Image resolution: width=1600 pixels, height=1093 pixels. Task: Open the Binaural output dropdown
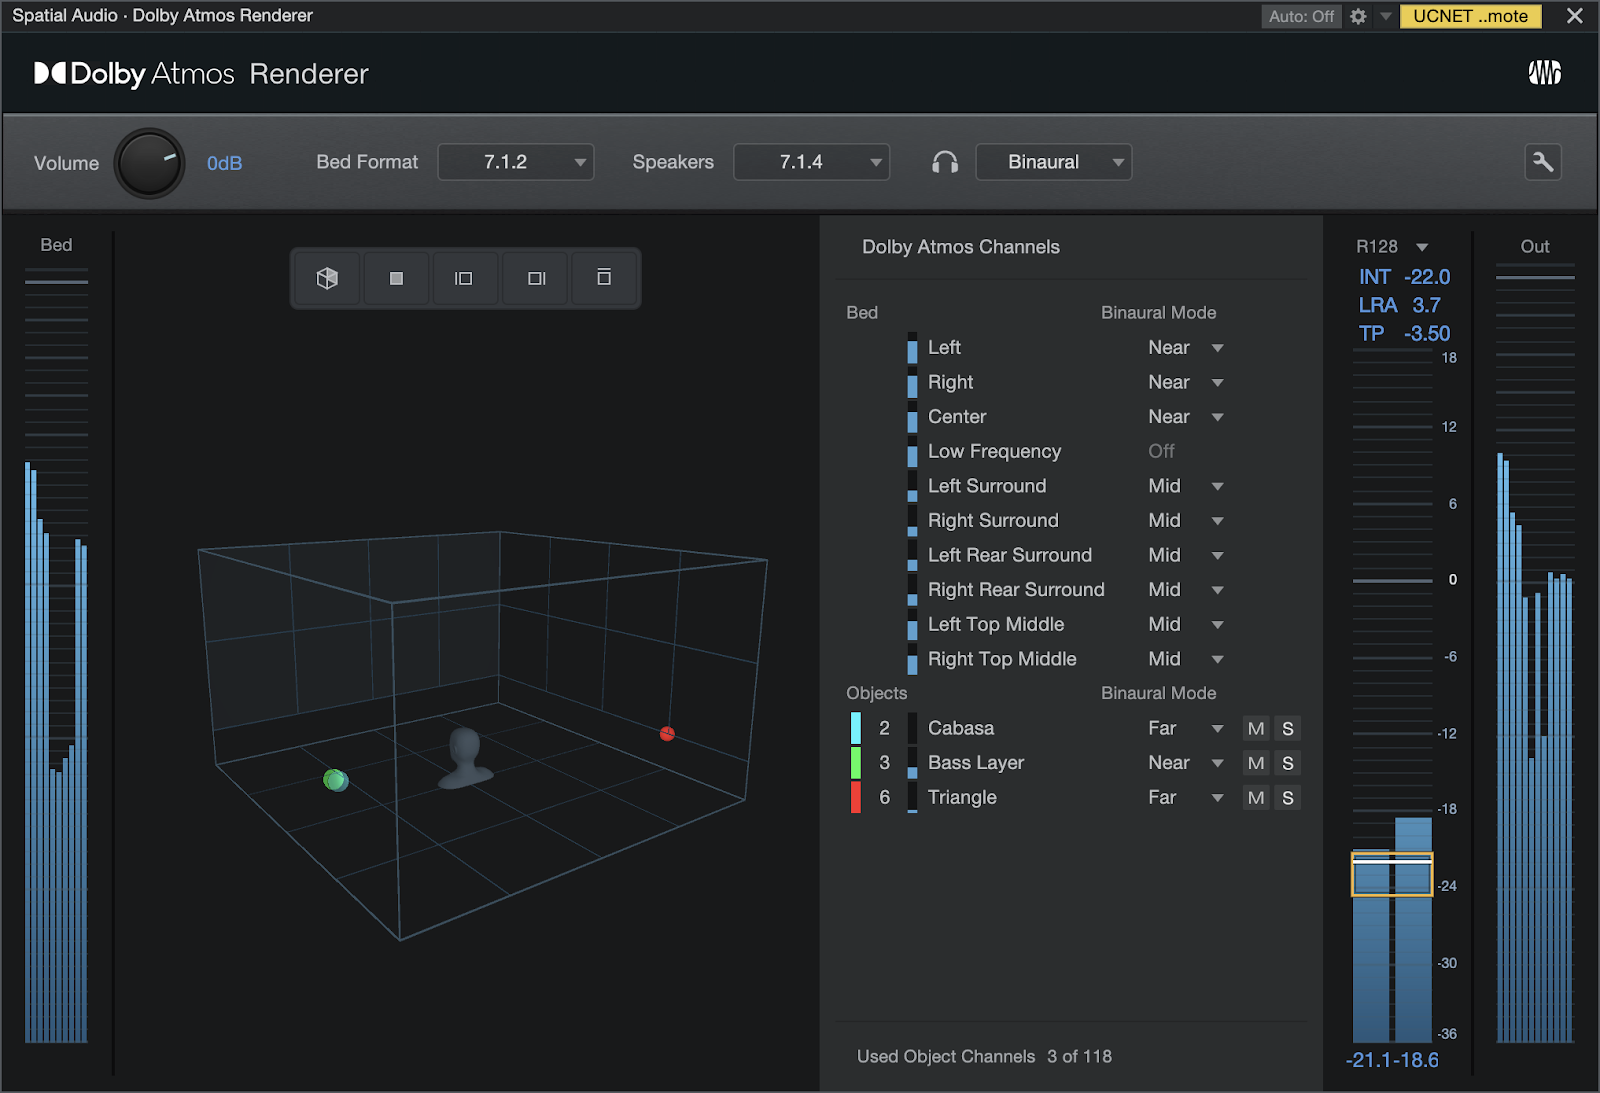[x=1054, y=162]
